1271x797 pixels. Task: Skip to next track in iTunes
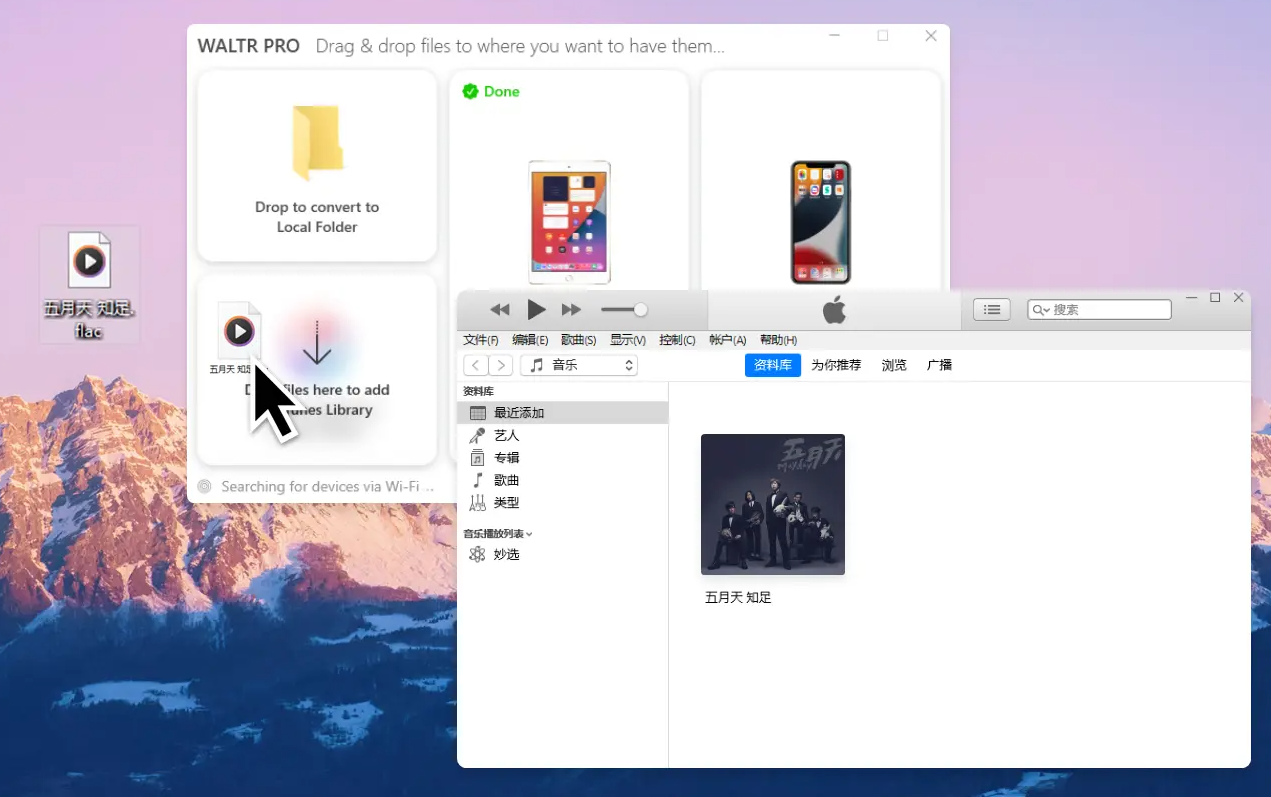(571, 310)
